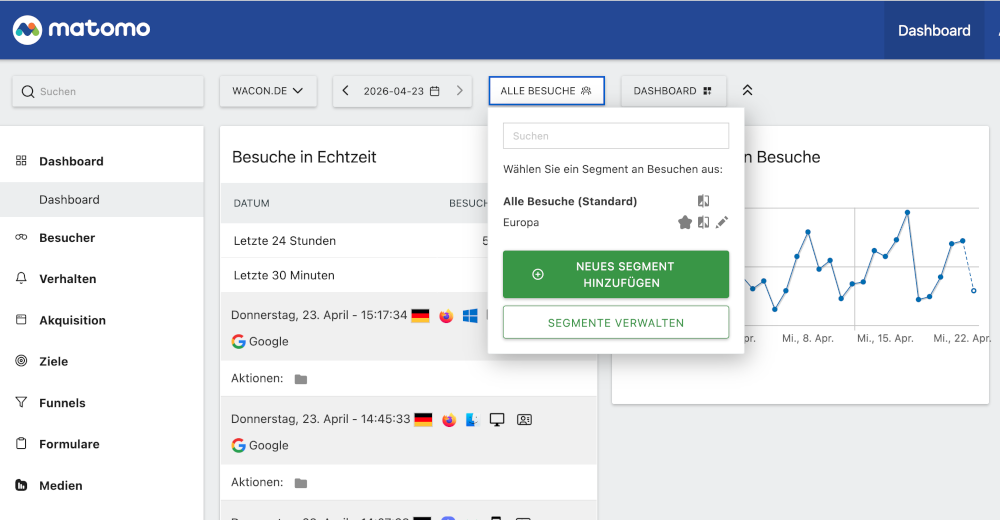The width and height of the screenshot is (1000, 520).
Task: Collapse the top controls with double chevron
Action: coord(747,90)
